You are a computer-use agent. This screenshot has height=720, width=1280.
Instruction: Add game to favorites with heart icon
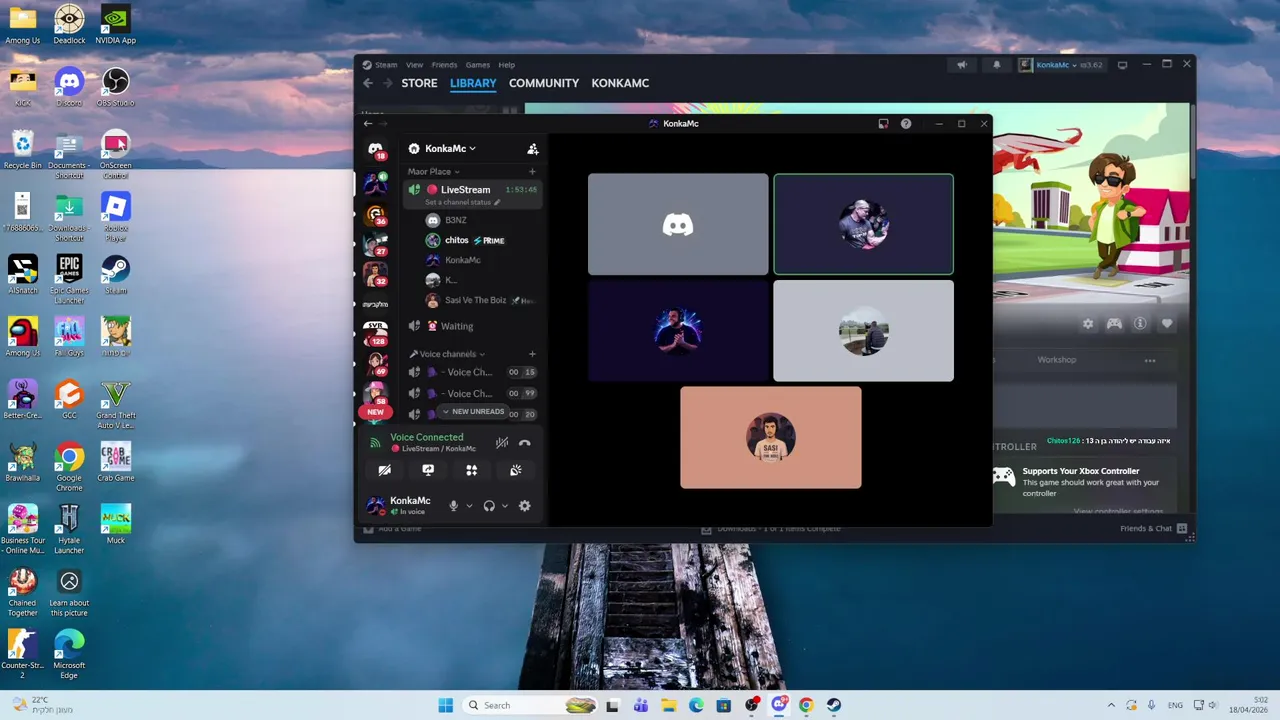(x=1166, y=324)
